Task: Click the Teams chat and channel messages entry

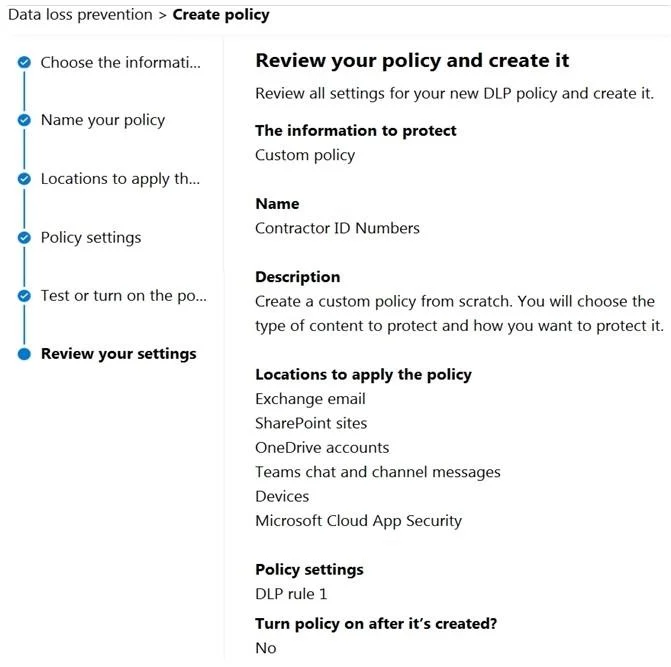Action: 378,472
